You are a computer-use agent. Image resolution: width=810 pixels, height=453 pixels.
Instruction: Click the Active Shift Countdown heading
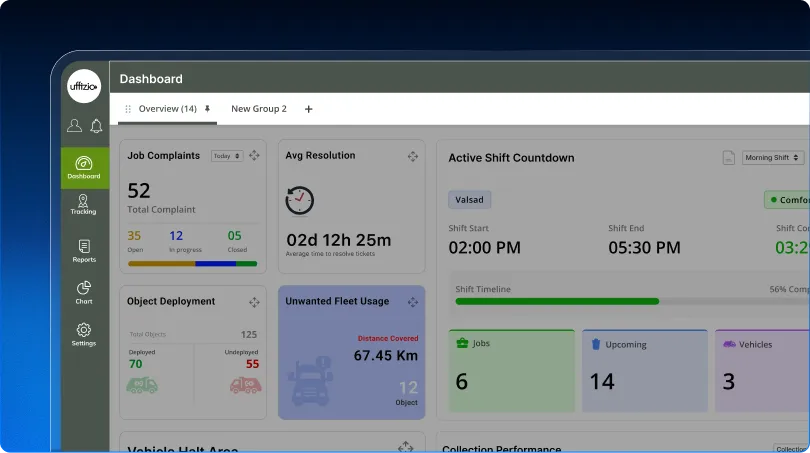[511, 158]
